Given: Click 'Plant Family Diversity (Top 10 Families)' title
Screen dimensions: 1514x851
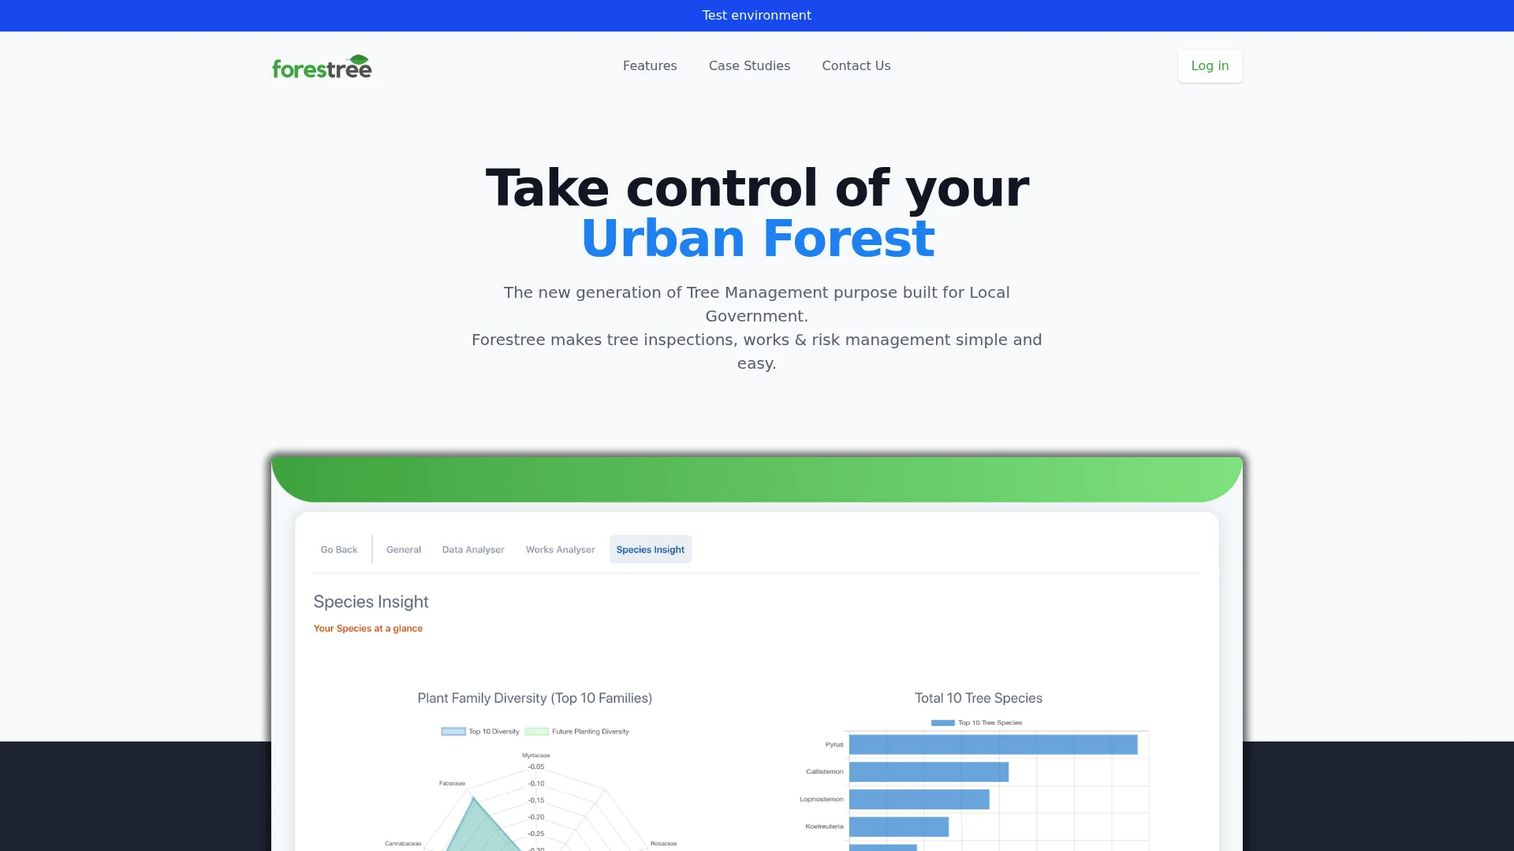Looking at the screenshot, I should (x=535, y=698).
